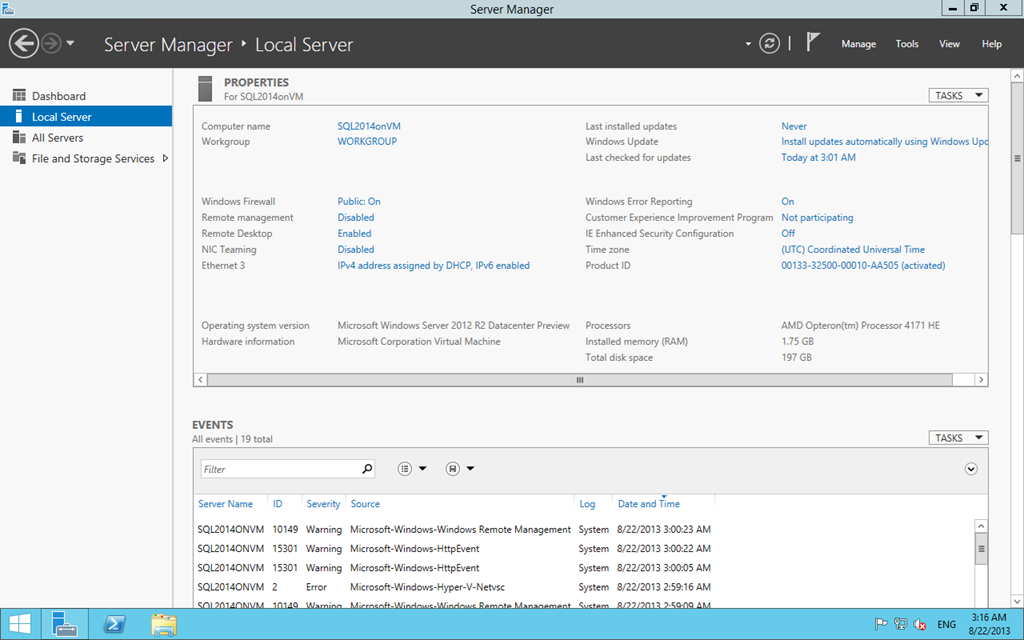Screen dimensions: 1024x640
Task: Click NIC Teaming Disabled link
Action: (356, 249)
